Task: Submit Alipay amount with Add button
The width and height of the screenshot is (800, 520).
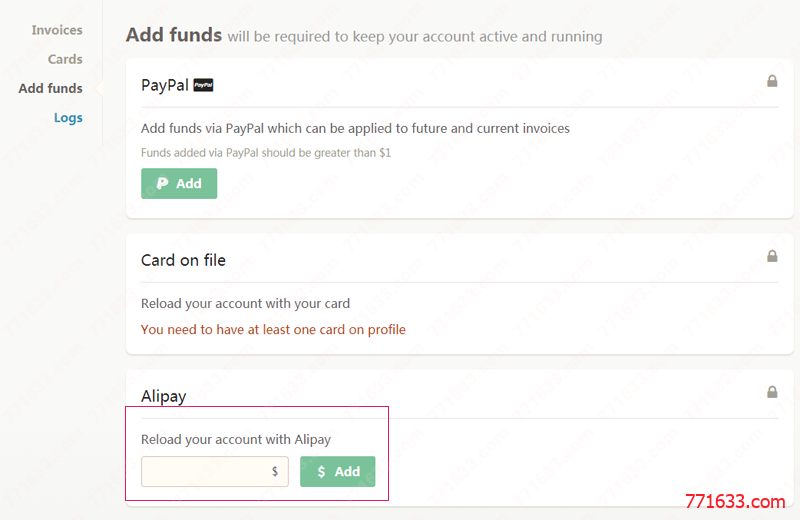Action: pyautogui.click(x=338, y=472)
